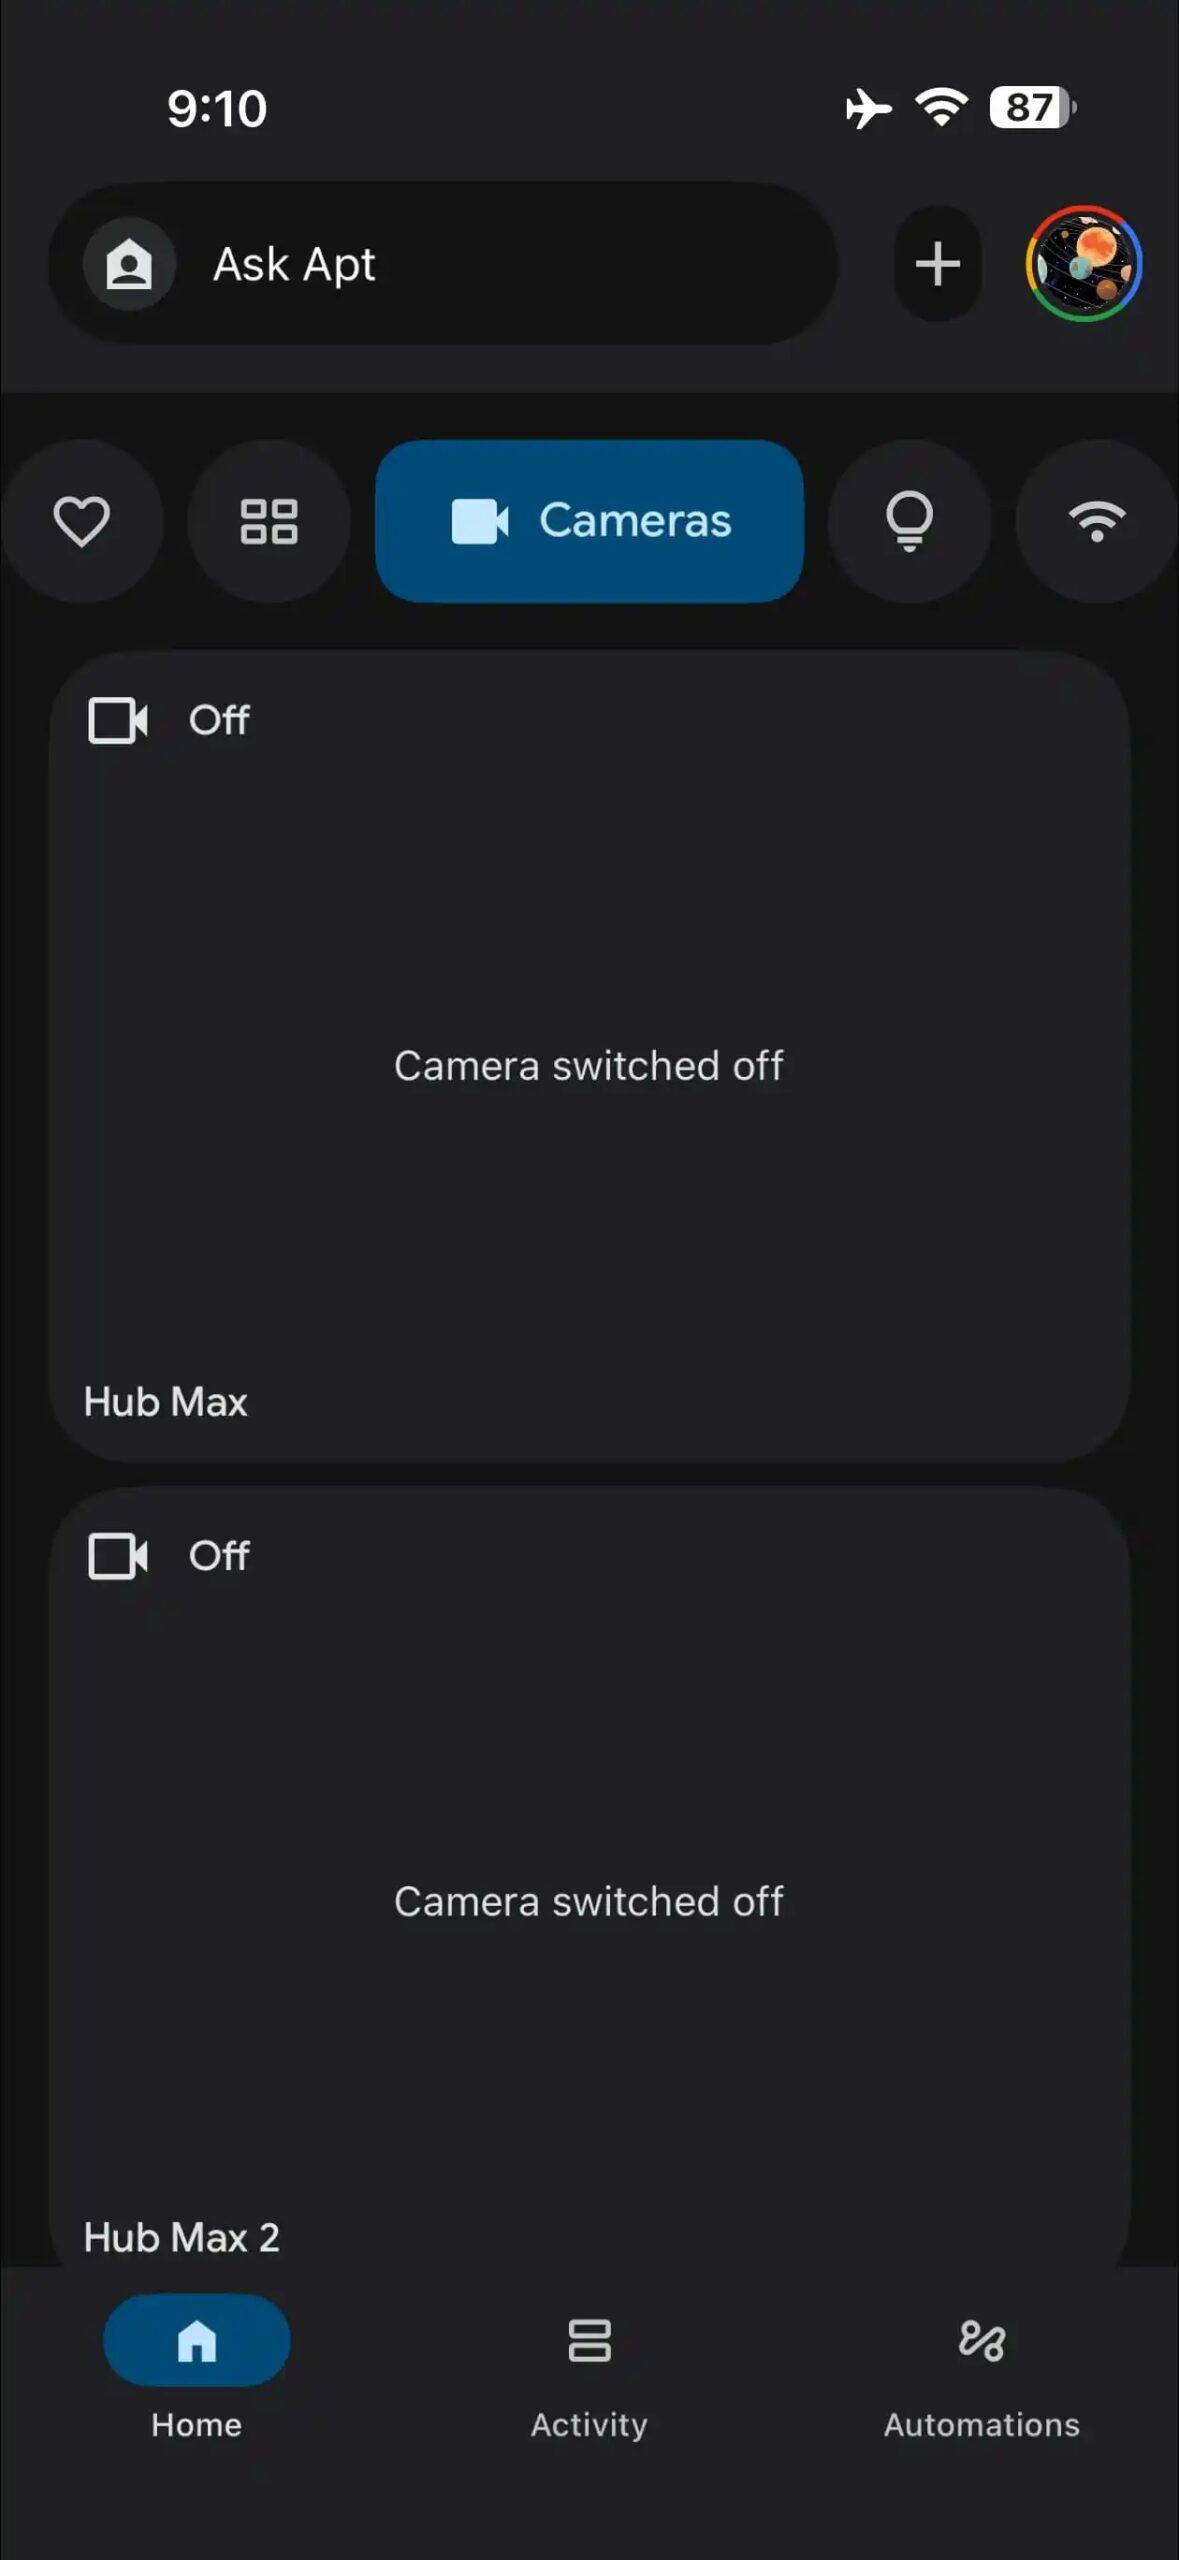Open the Wi-Fi filter chip

pos(1096,521)
